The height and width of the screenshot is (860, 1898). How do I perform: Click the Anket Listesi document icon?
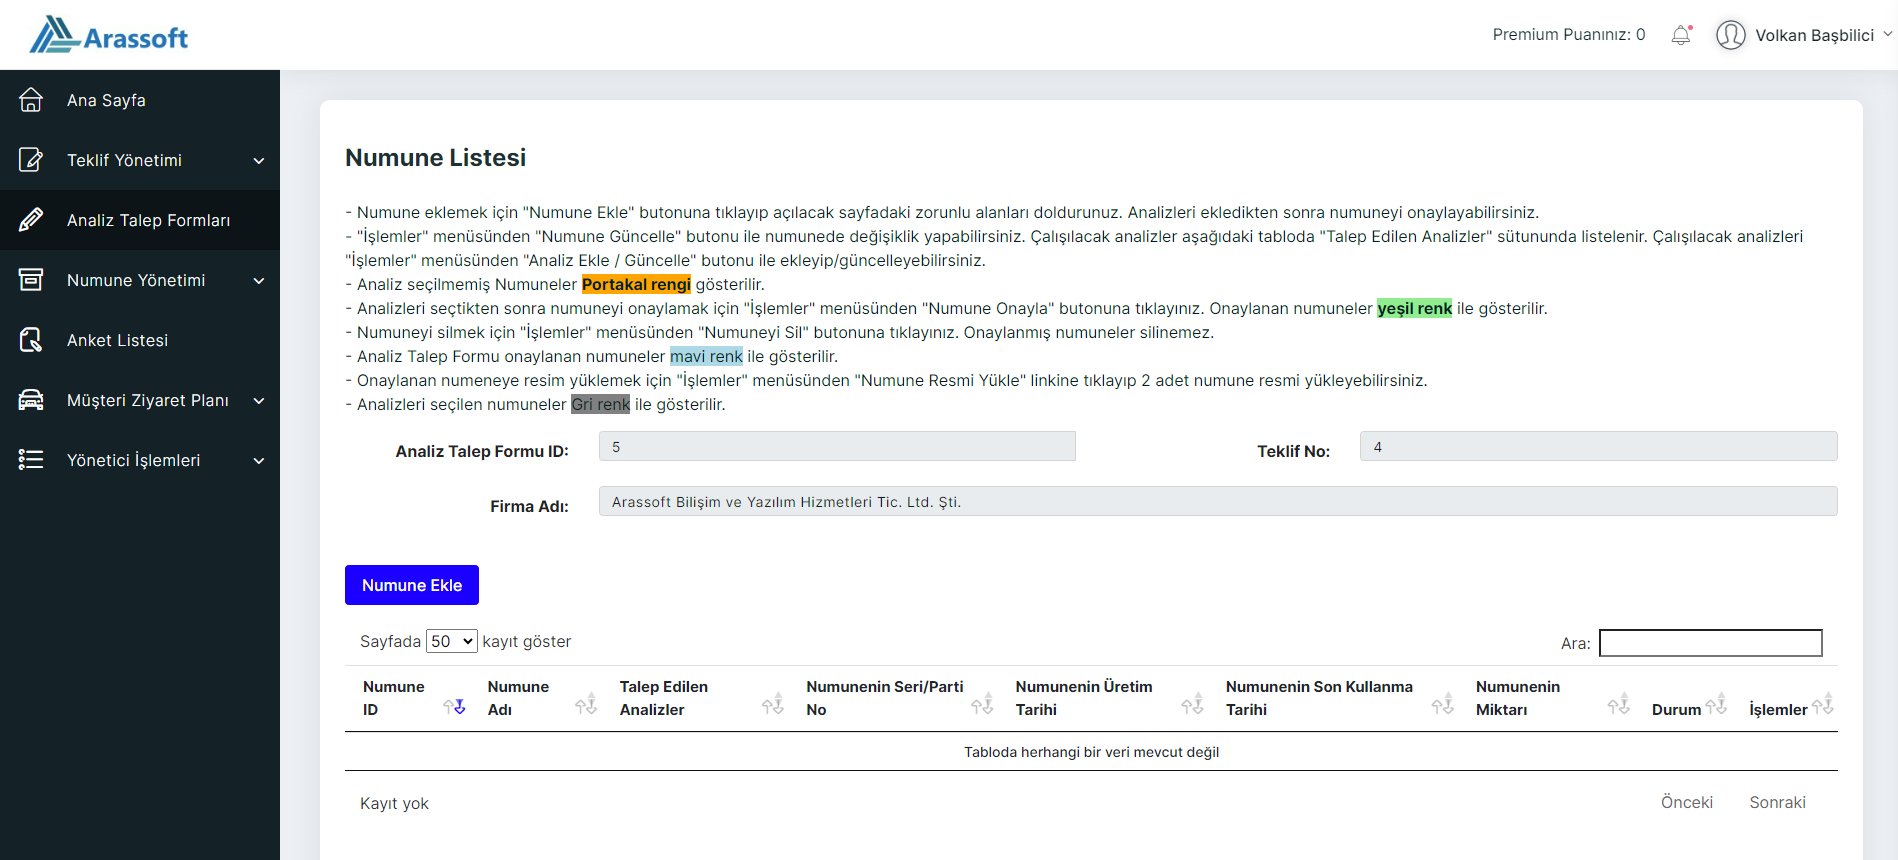[31, 340]
